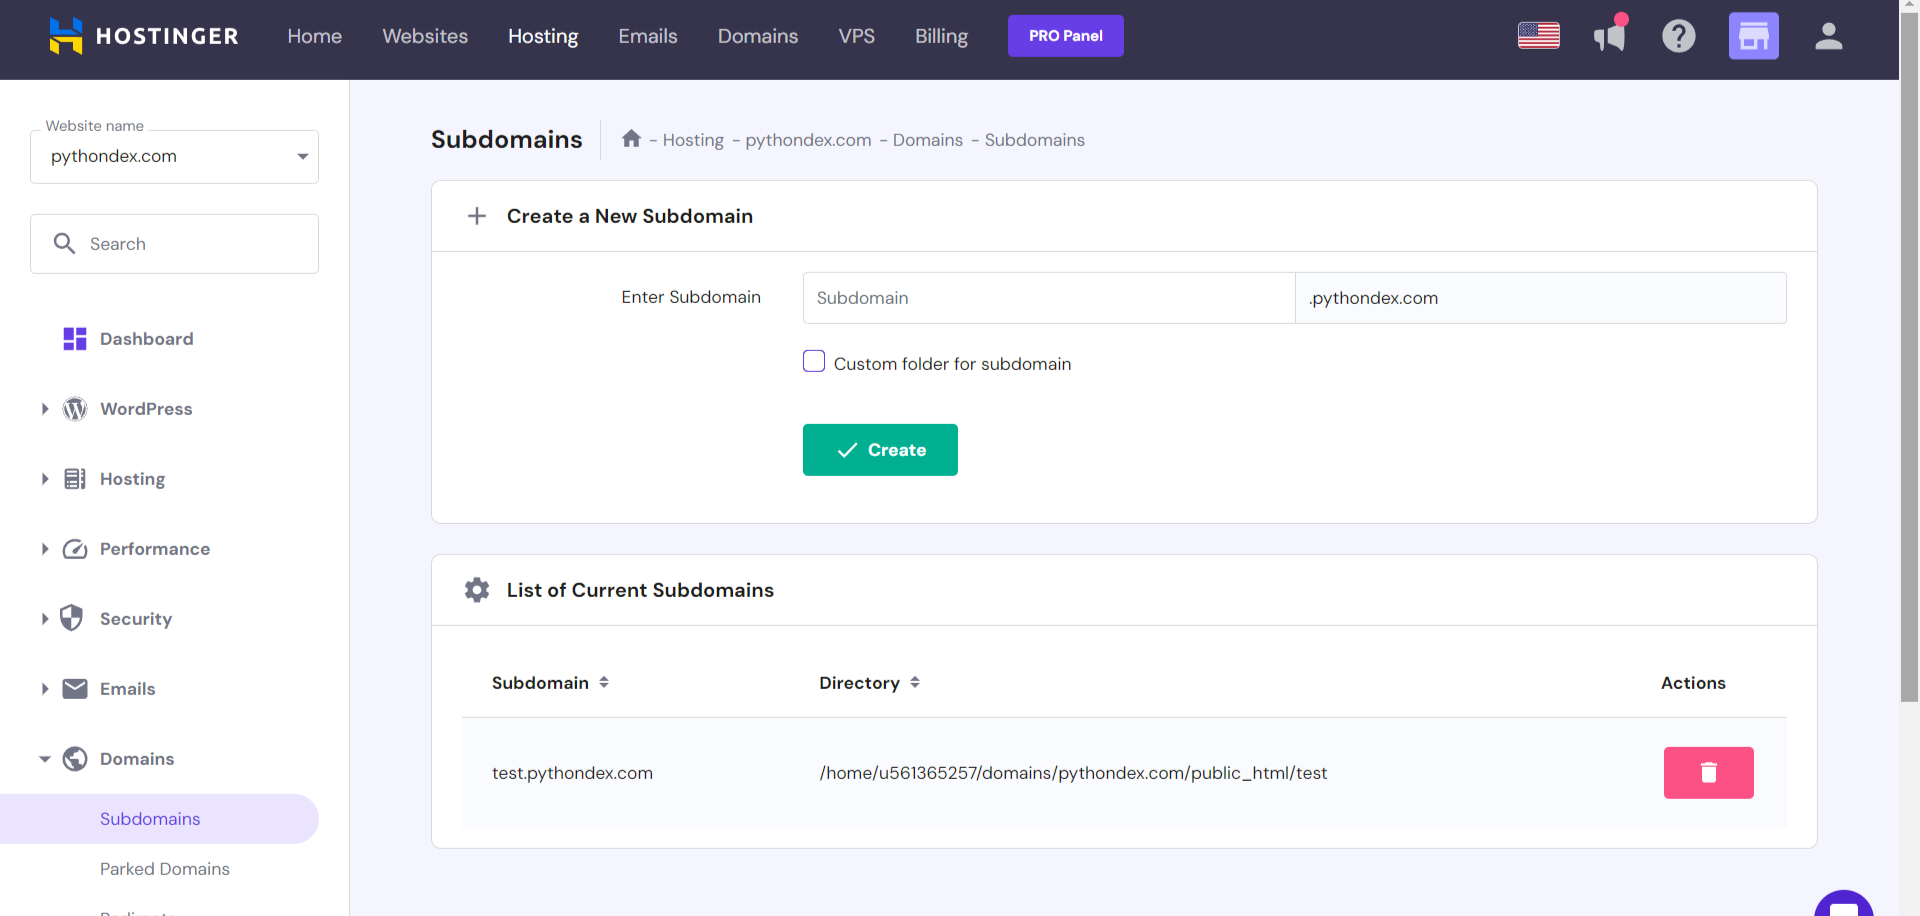Click the home breadcrumb icon

[x=631, y=139]
